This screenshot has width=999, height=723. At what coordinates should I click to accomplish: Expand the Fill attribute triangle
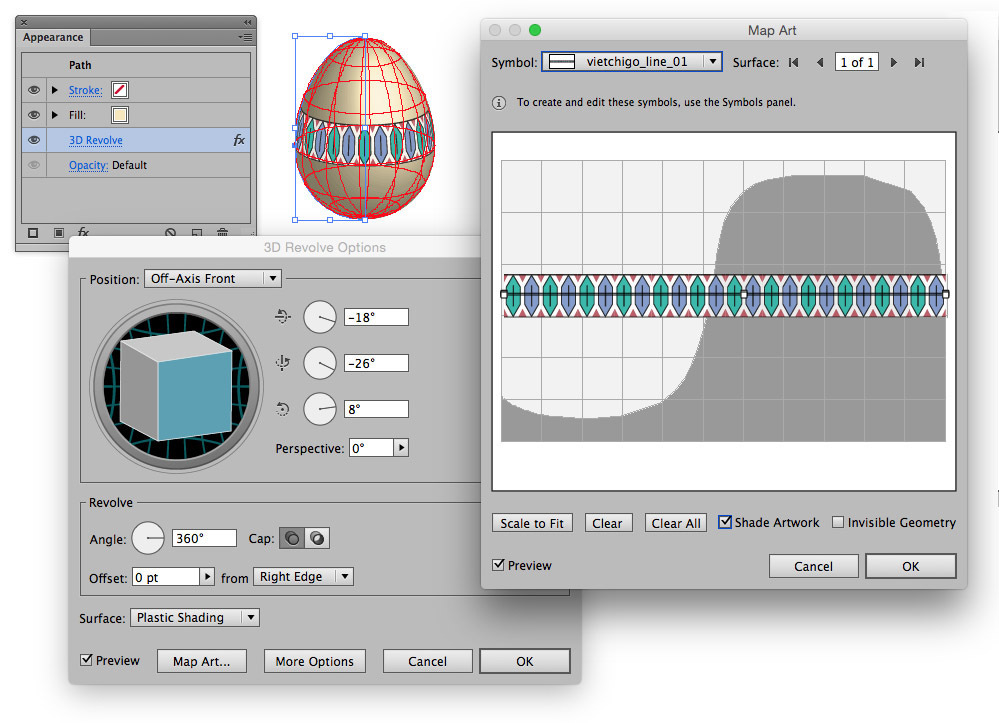click(55, 115)
